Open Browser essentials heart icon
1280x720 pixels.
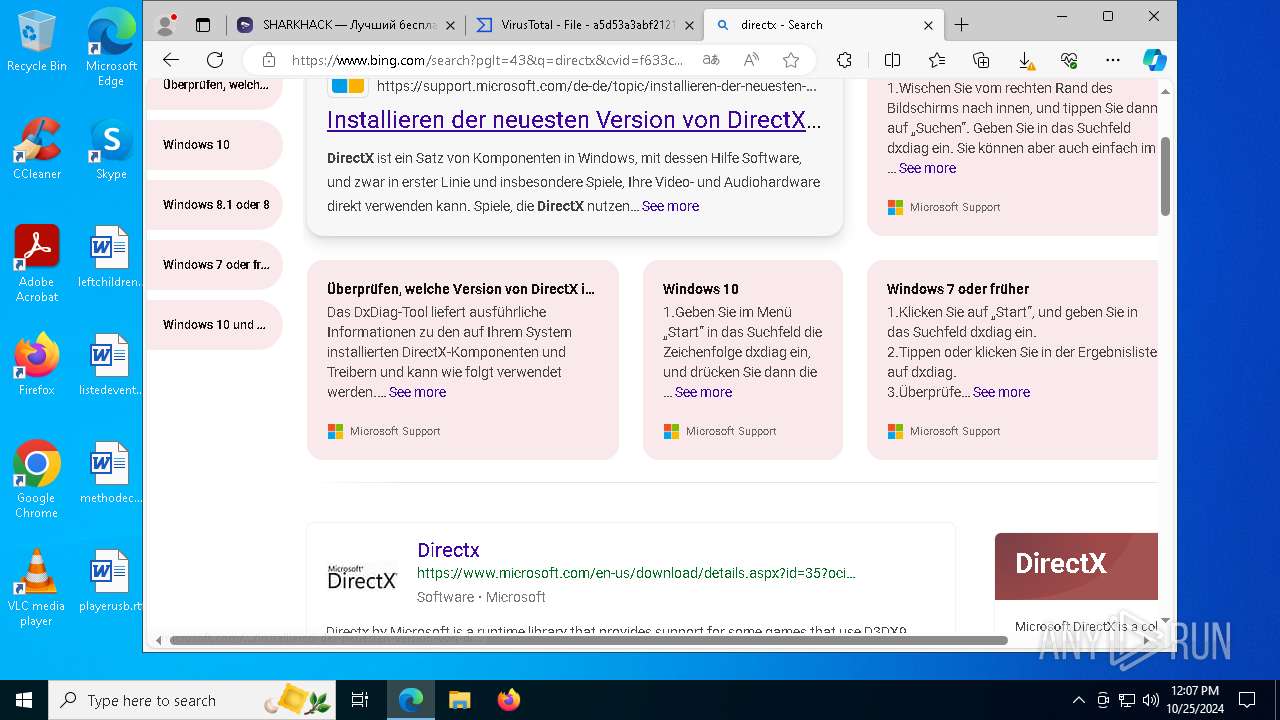[1069, 60]
